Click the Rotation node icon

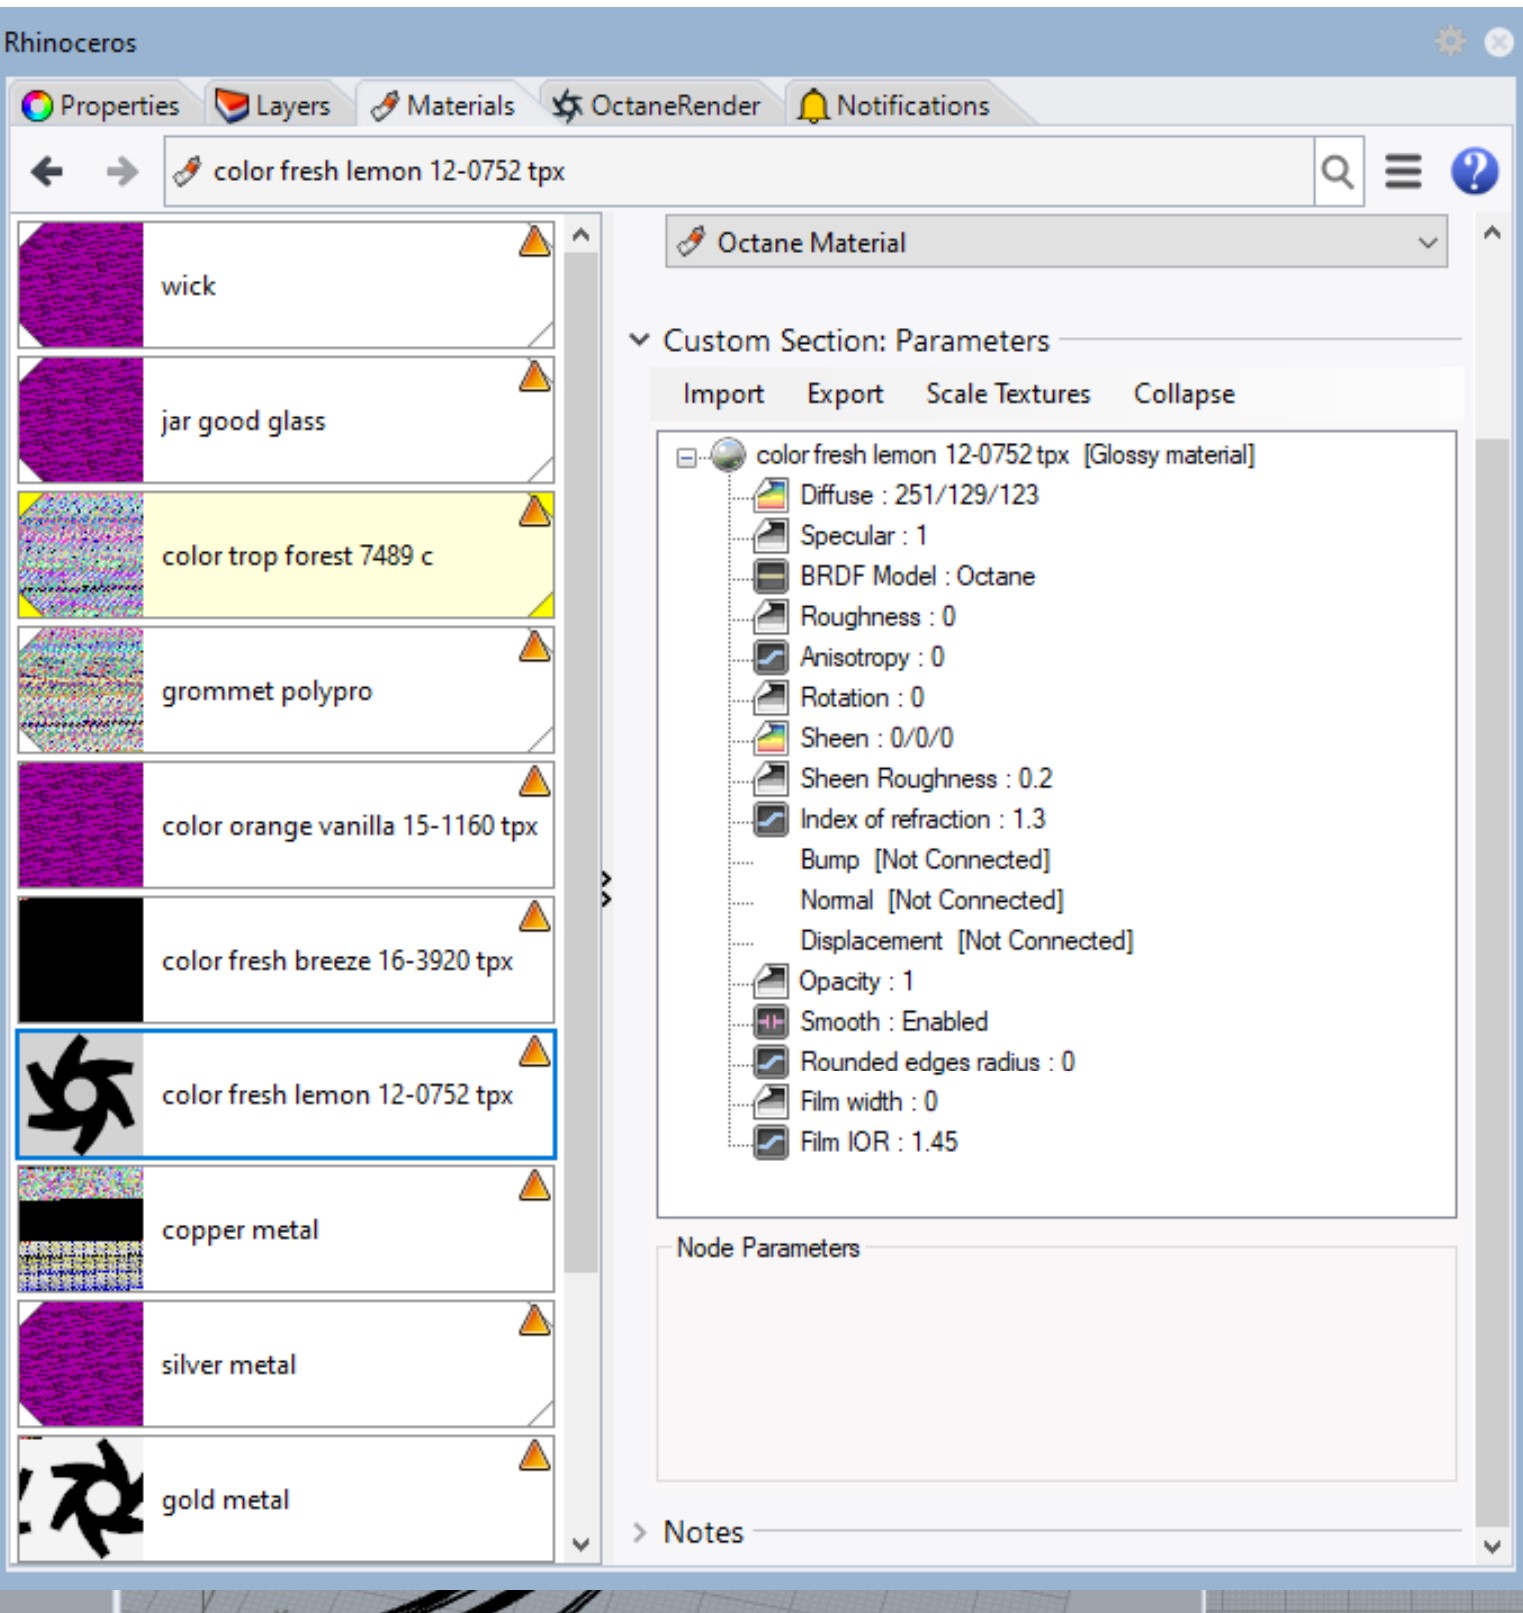pyautogui.click(x=770, y=697)
